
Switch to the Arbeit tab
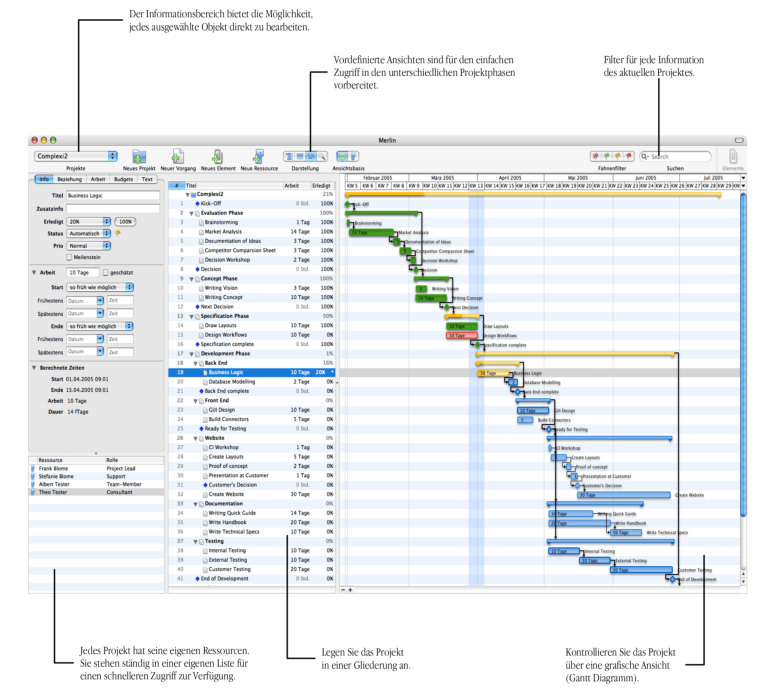tap(98, 179)
